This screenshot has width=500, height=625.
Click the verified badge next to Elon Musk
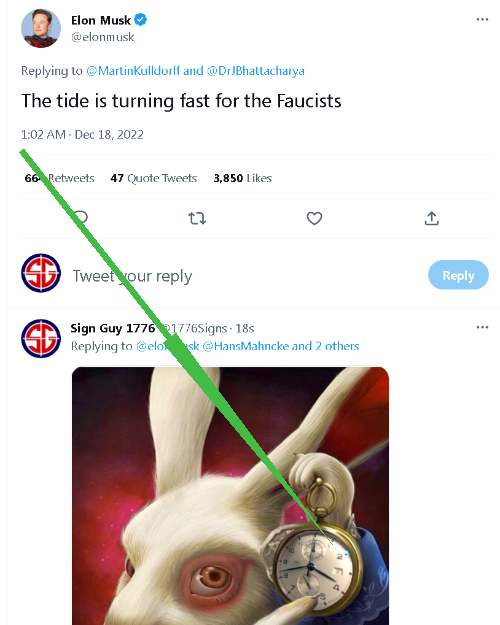[140, 20]
